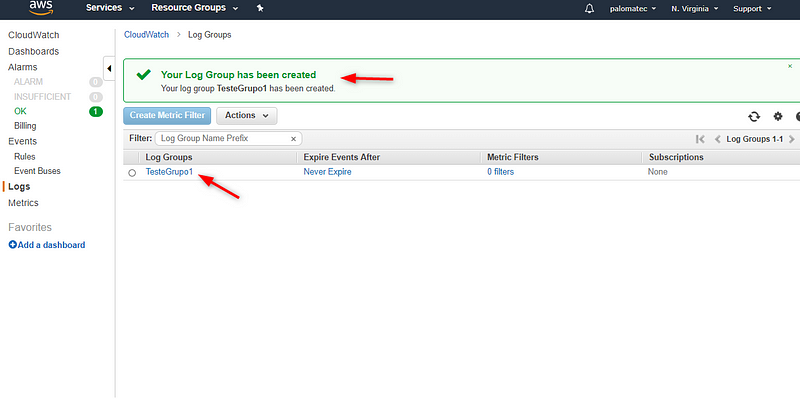Expand the Resource Groups menu

tap(194, 8)
